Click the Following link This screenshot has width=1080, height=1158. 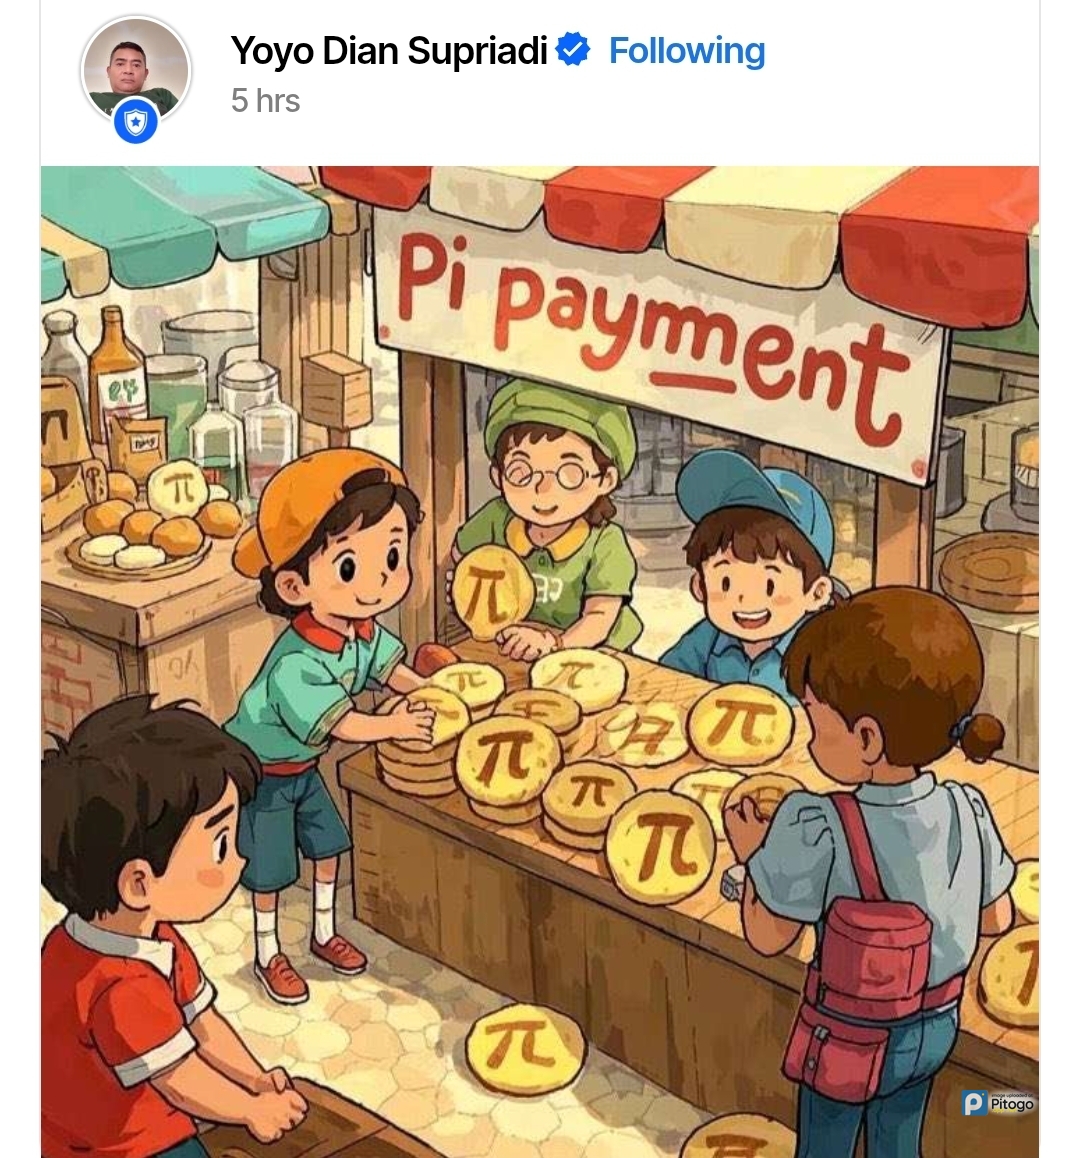(686, 50)
